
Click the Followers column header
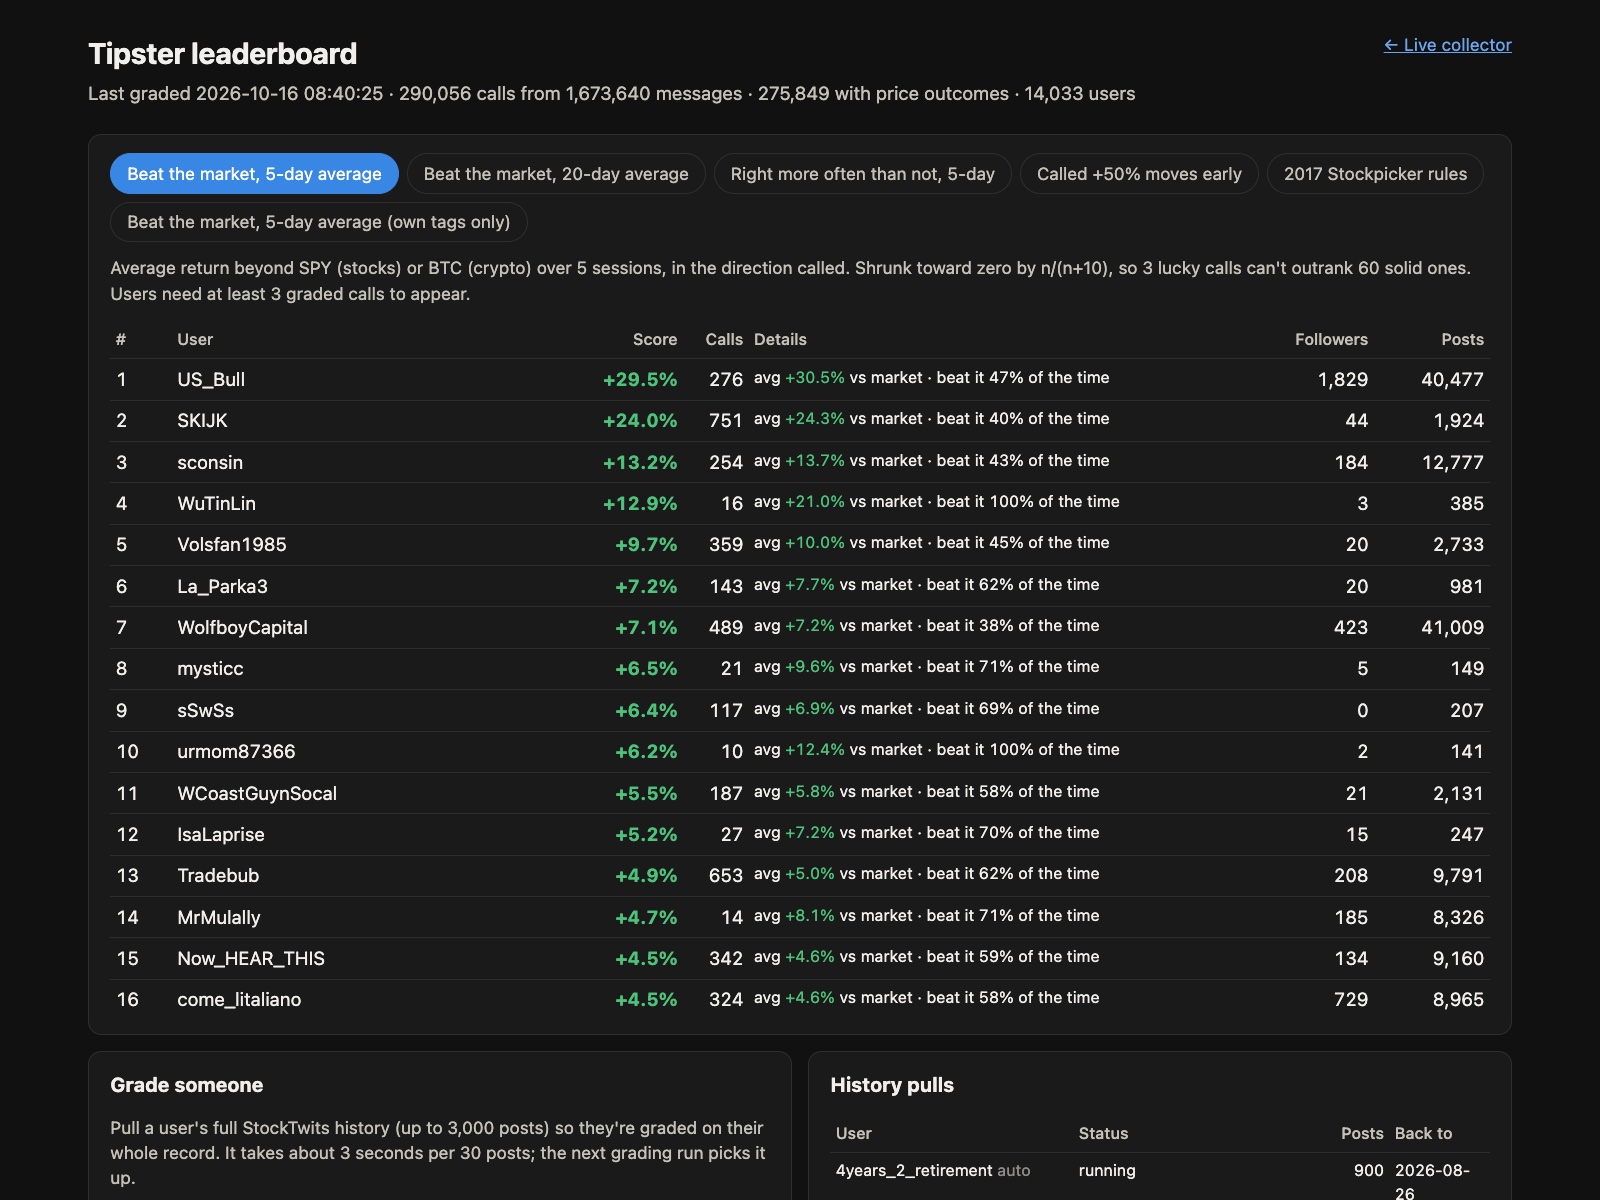click(x=1331, y=340)
